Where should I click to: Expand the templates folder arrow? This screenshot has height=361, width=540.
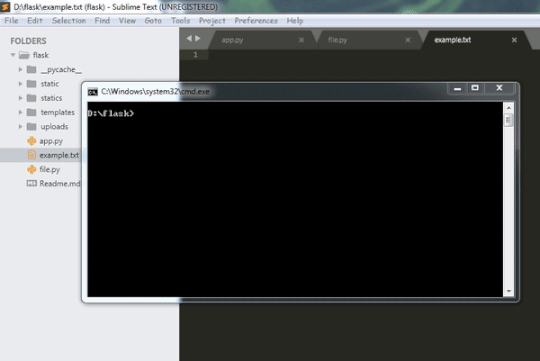(20, 112)
